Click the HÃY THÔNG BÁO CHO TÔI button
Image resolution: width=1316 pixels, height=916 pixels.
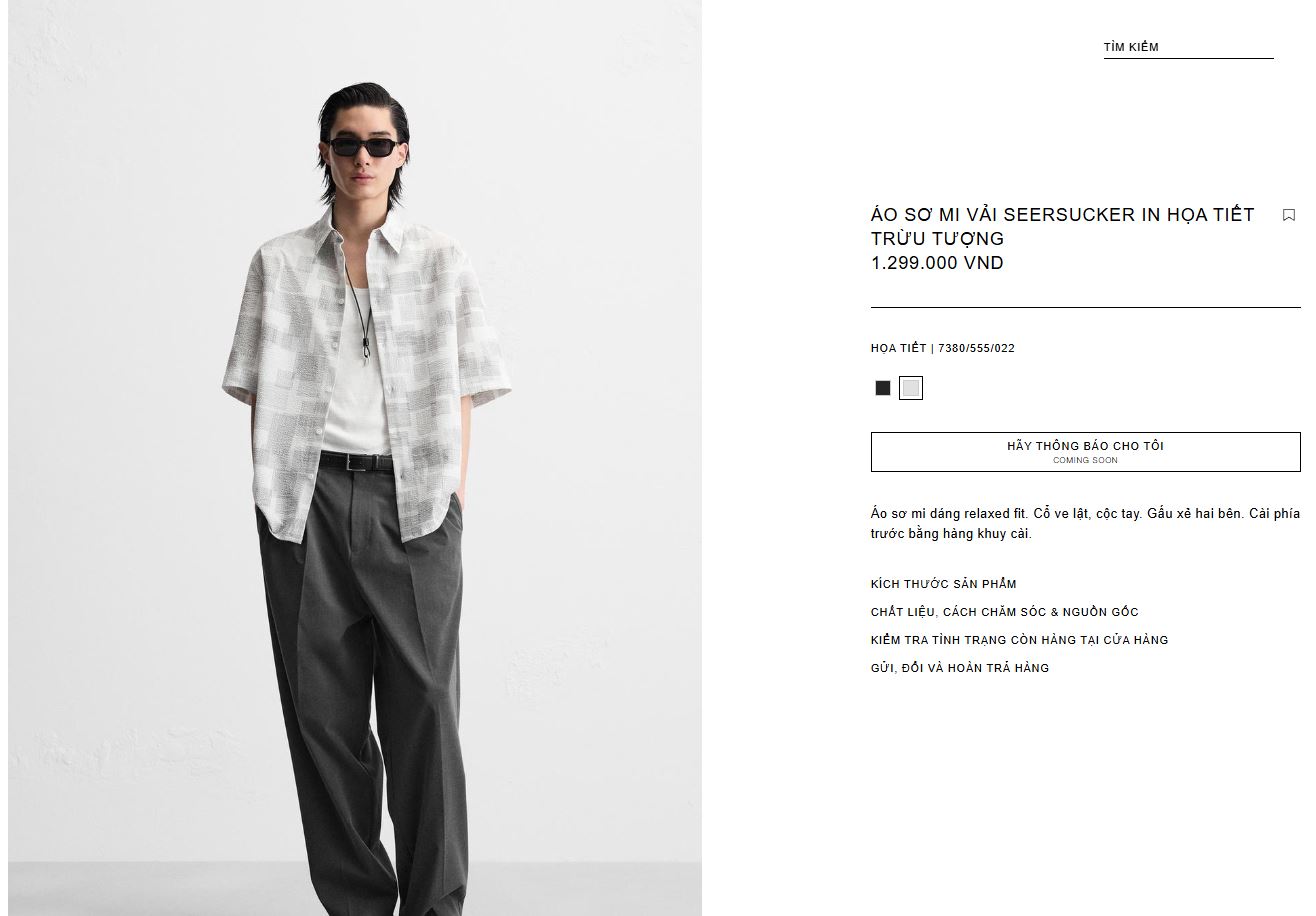(x=1086, y=452)
